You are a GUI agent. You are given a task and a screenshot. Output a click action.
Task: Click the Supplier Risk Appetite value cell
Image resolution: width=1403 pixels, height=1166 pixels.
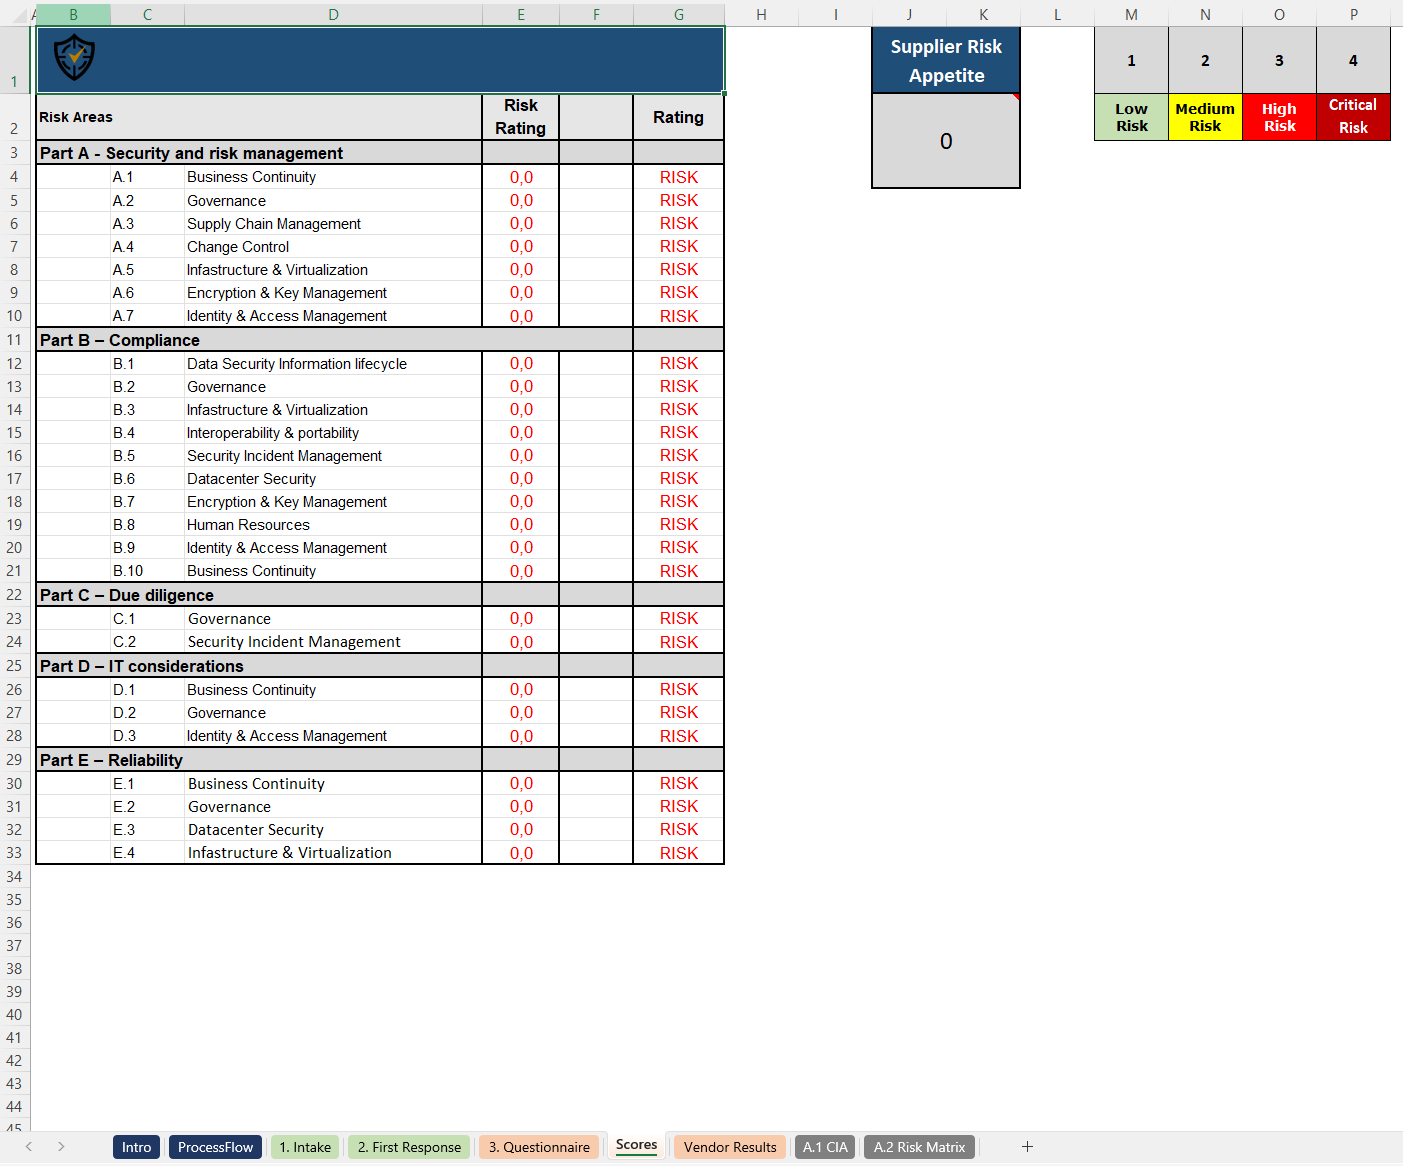pyautogui.click(x=945, y=141)
